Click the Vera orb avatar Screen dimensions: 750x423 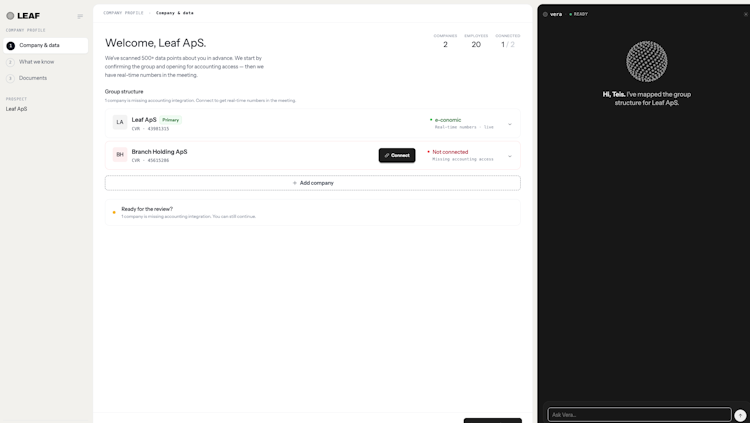[647, 61]
